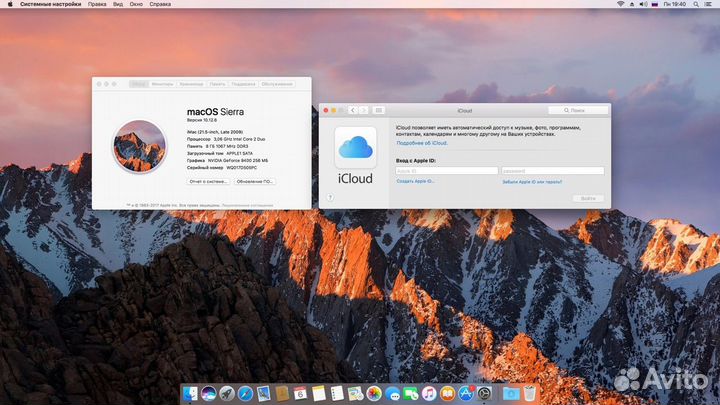Open iBooks orange icon in Dock
Image resolution: width=720 pixels, height=405 pixels.
(x=447, y=394)
